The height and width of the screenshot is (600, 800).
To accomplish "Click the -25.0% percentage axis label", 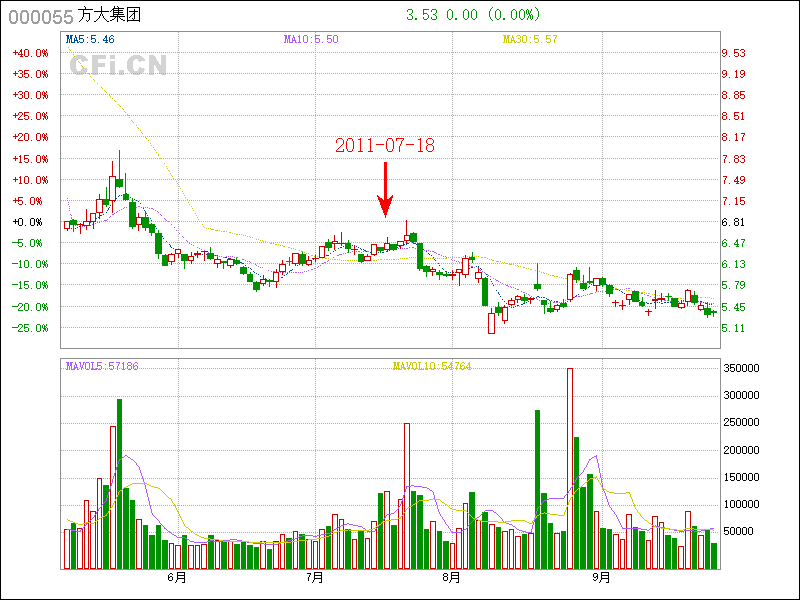I will click(30, 328).
